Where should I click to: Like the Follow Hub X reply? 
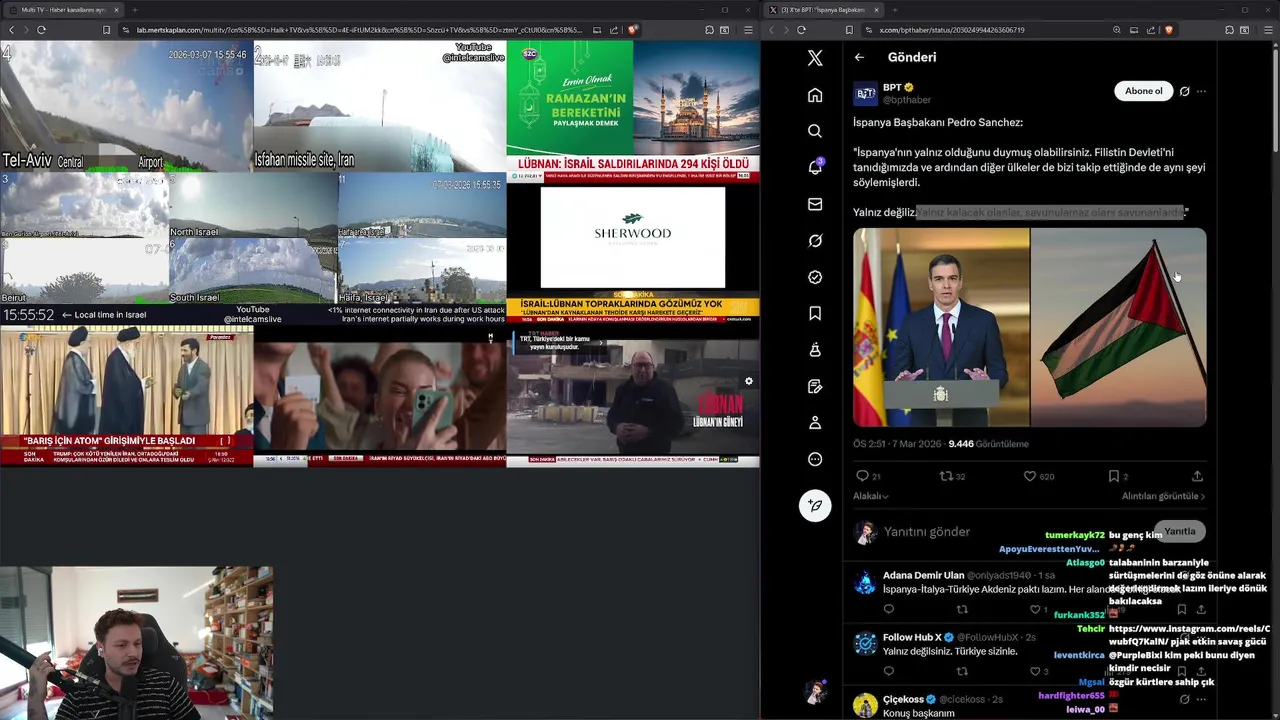[x=1035, y=671]
